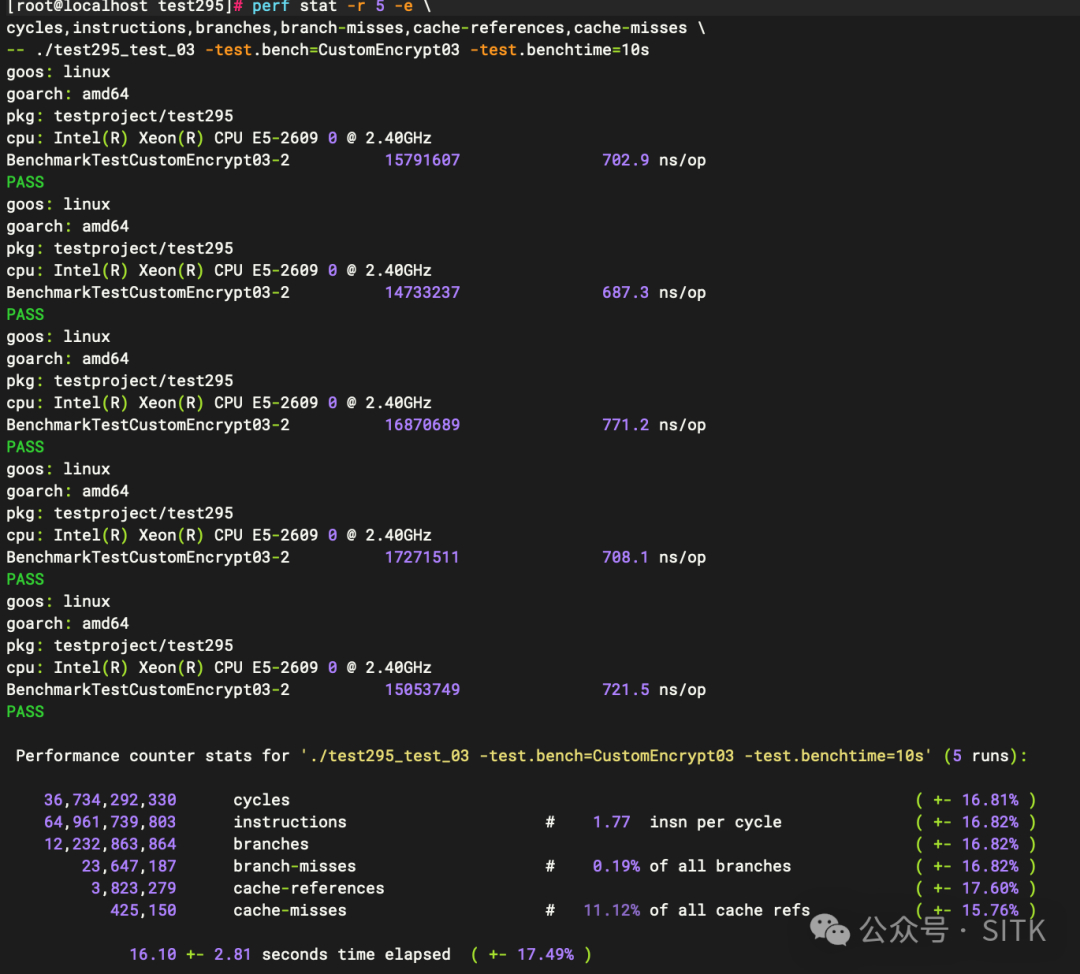This screenshot has width=1080, height=974.
Task: Click the cycles counter value 36,734,292,330
Action: point(108,799)
